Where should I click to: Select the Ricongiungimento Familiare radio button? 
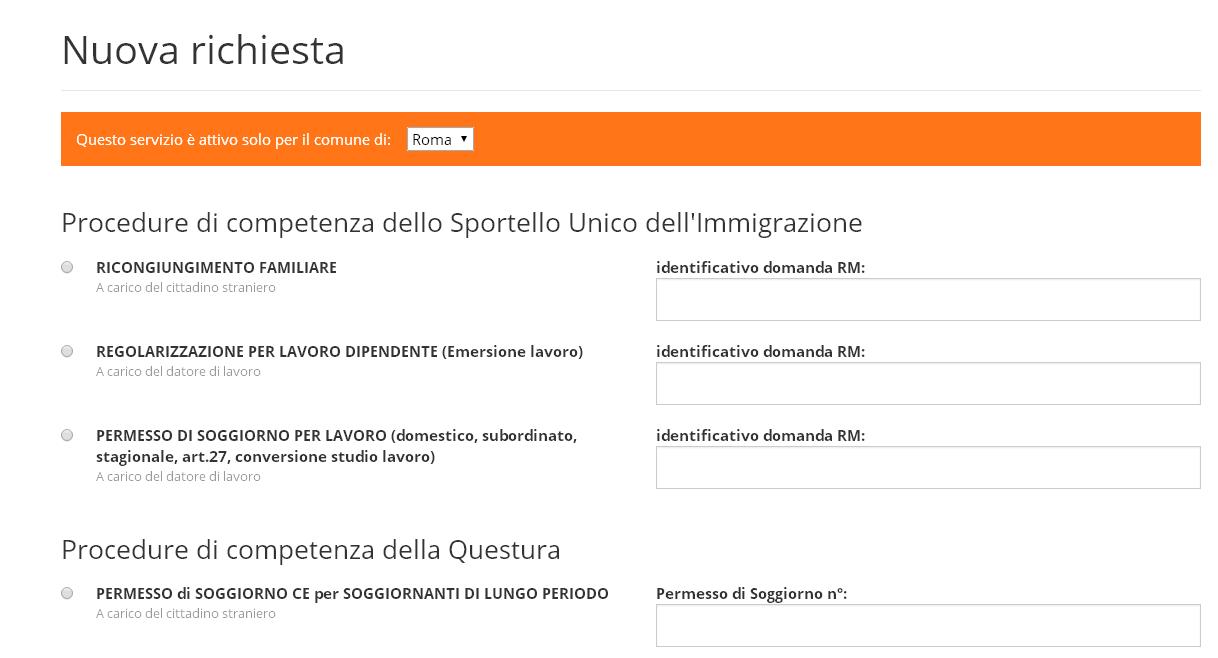coord(67,267)
